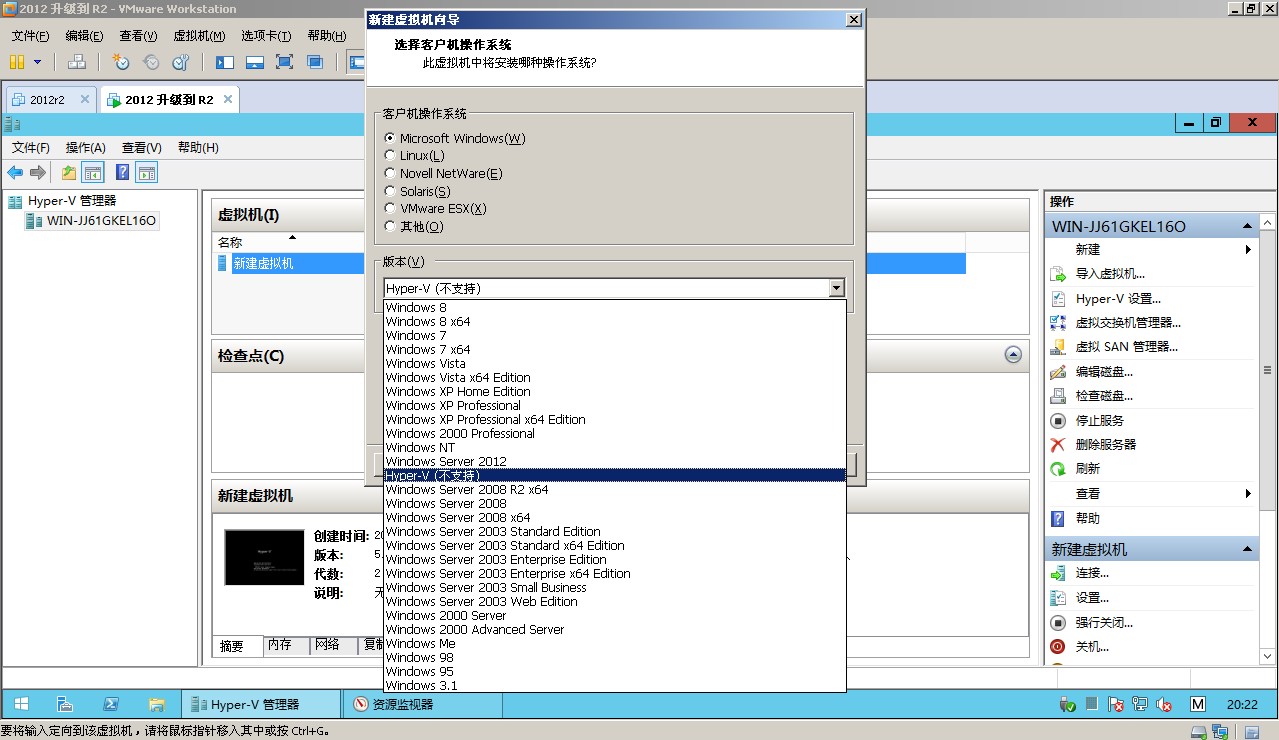Choose Windows Server 2008 R2 x64 in list
The width and height of the screenshot is (1279, 740).
tap(615, 489)
